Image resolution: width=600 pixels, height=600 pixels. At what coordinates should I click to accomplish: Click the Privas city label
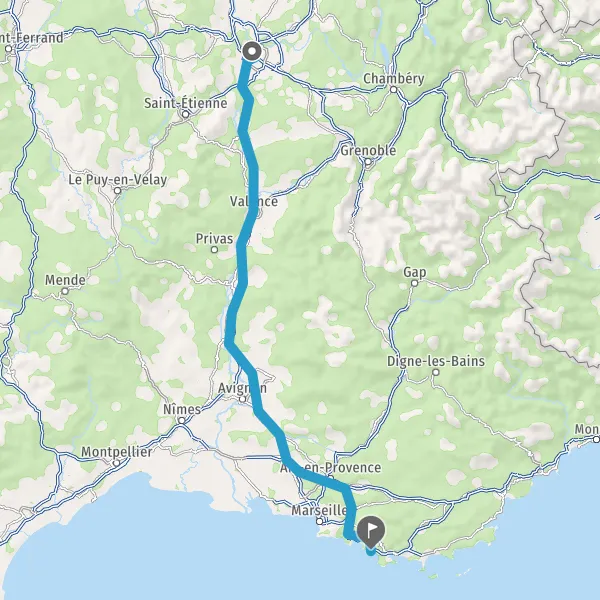[214, 239]
